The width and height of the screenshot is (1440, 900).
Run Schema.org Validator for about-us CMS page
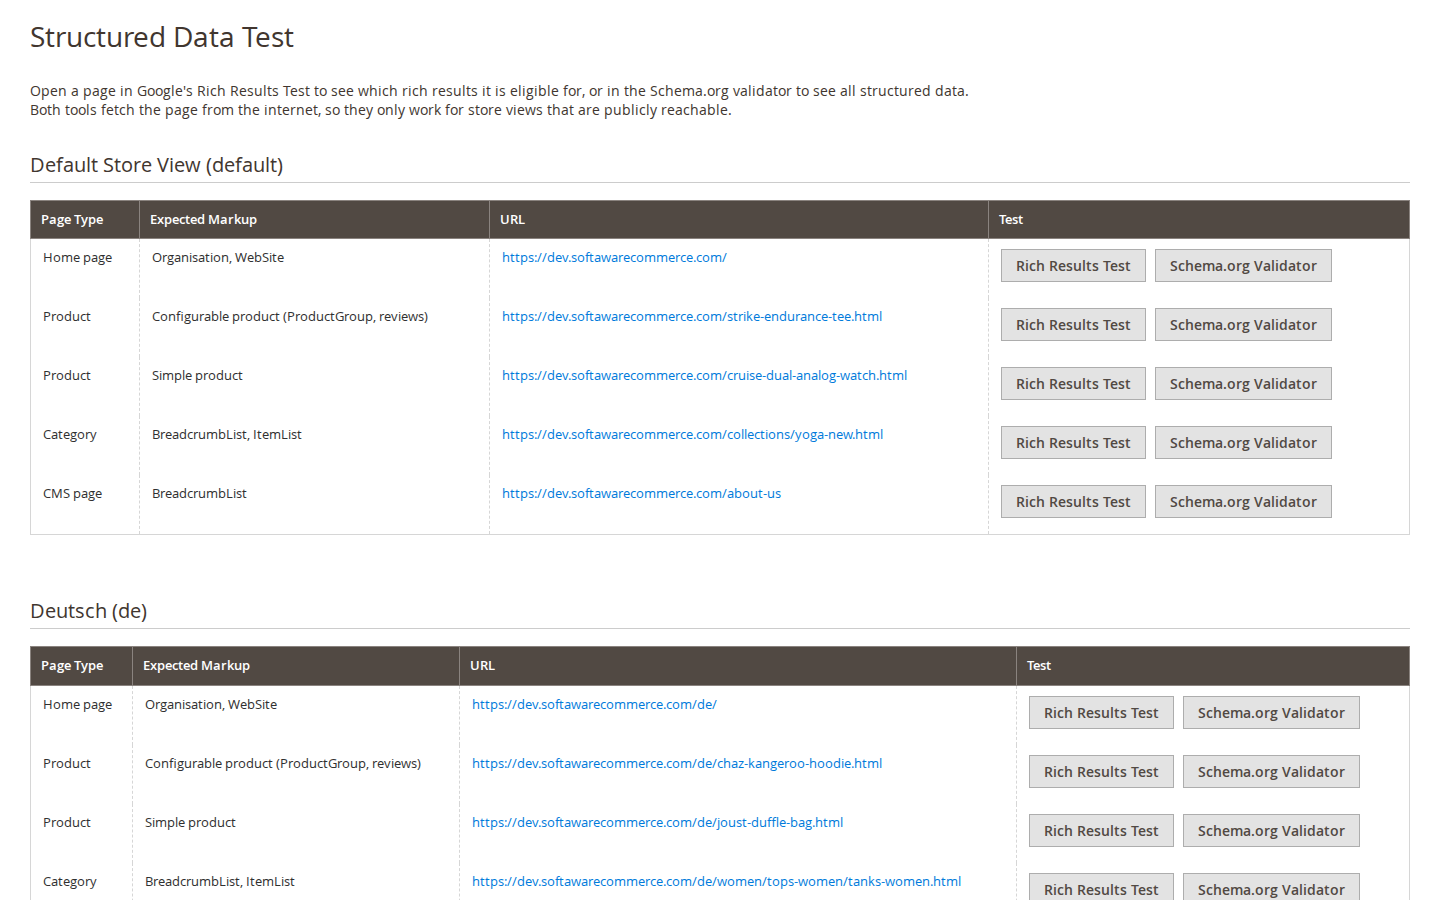click(1243, 502)
